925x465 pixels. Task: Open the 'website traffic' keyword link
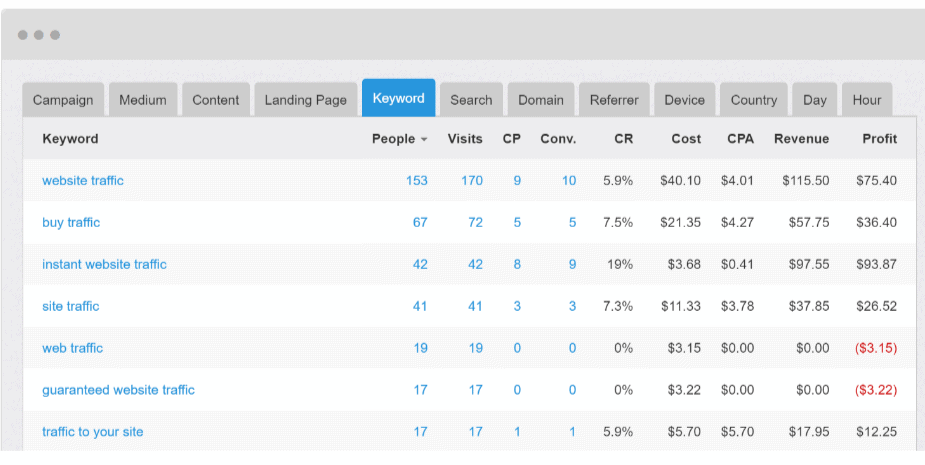click(83, 181)
